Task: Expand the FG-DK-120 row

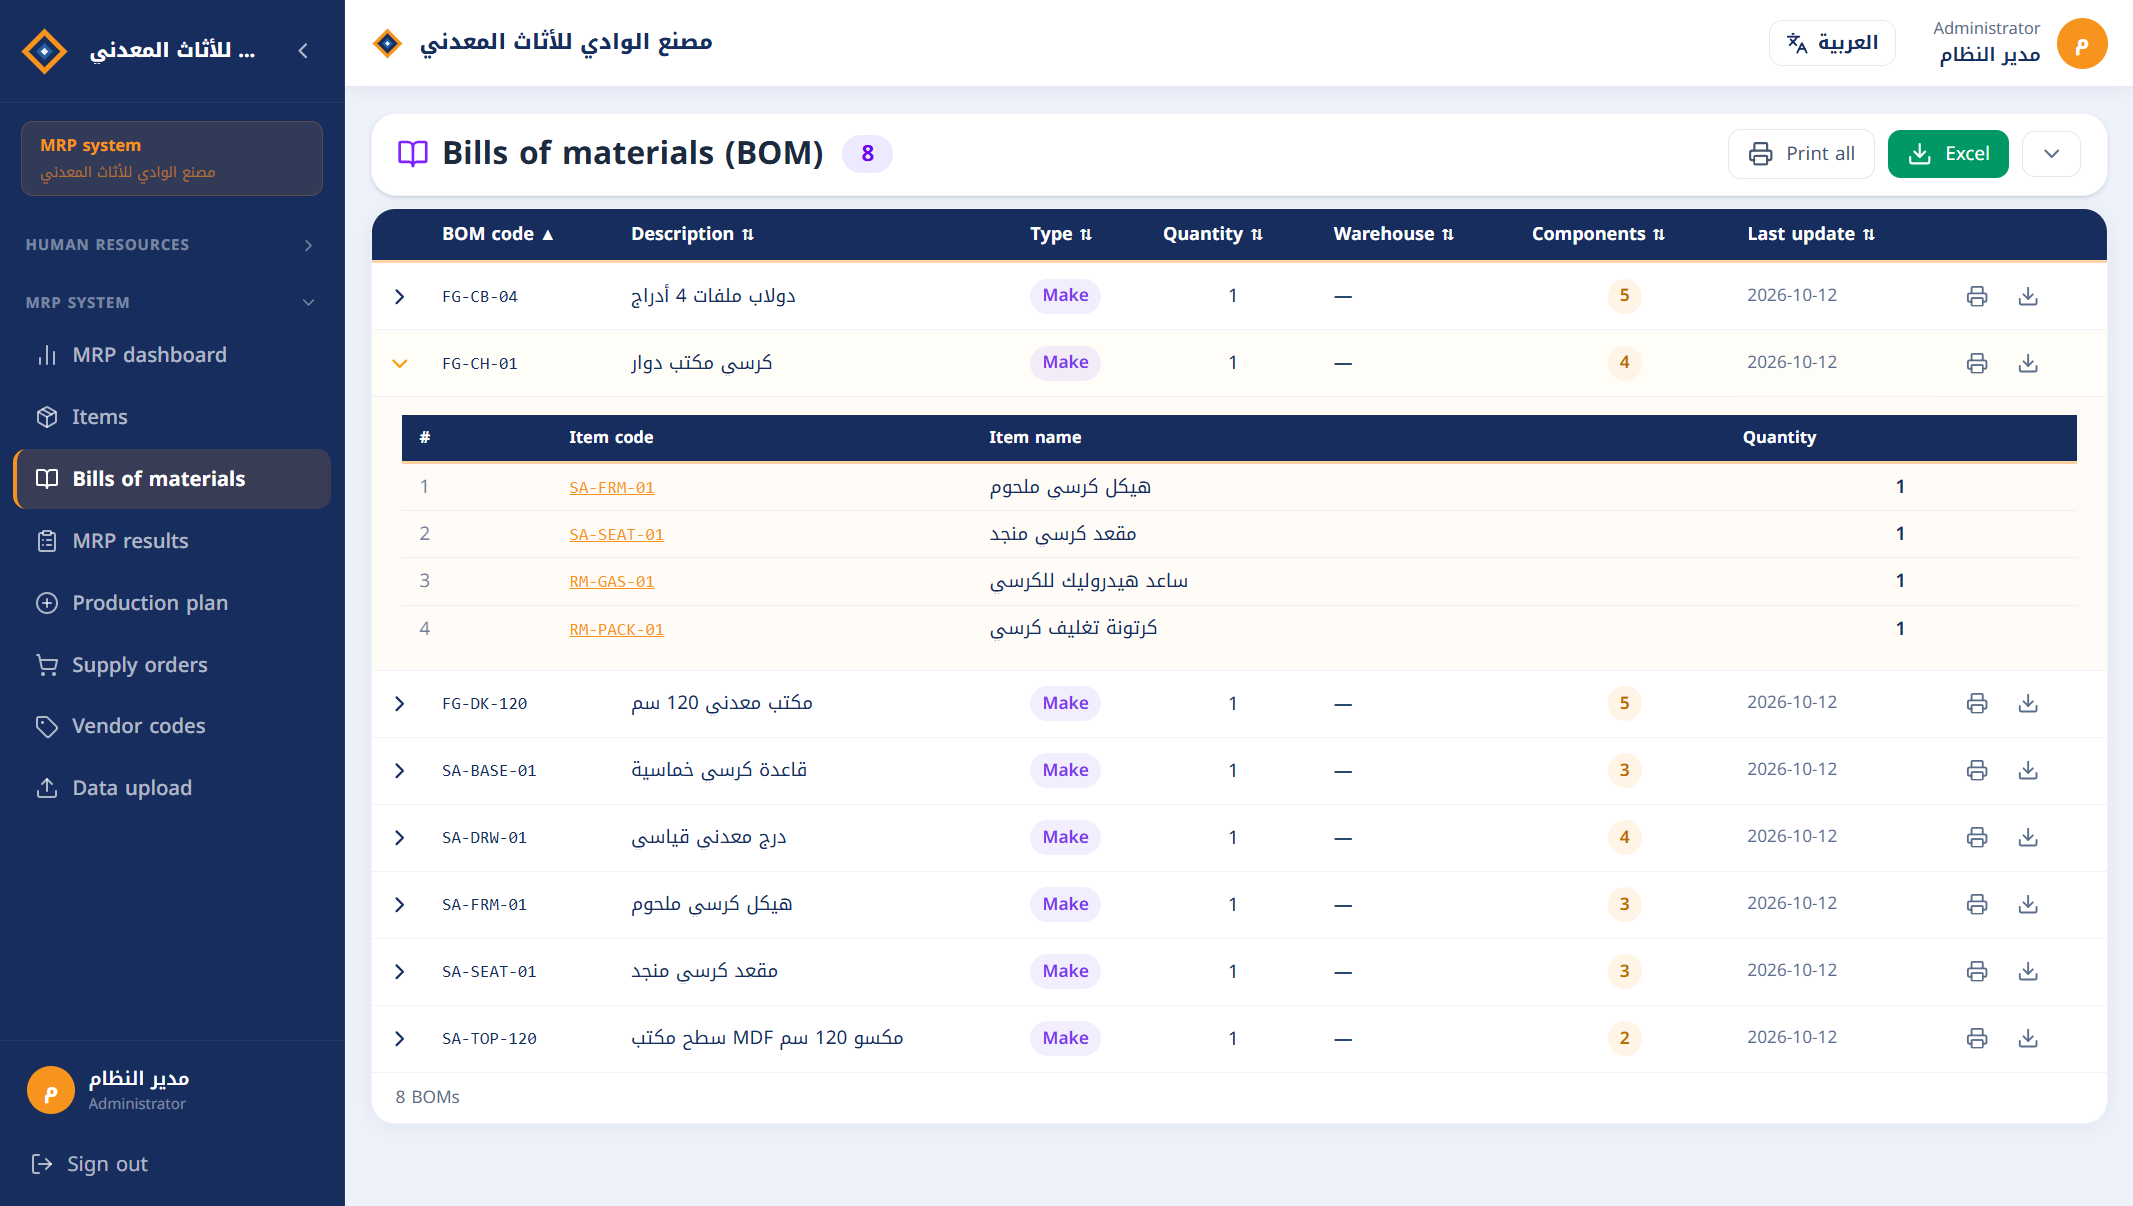Action: [400, 703]
